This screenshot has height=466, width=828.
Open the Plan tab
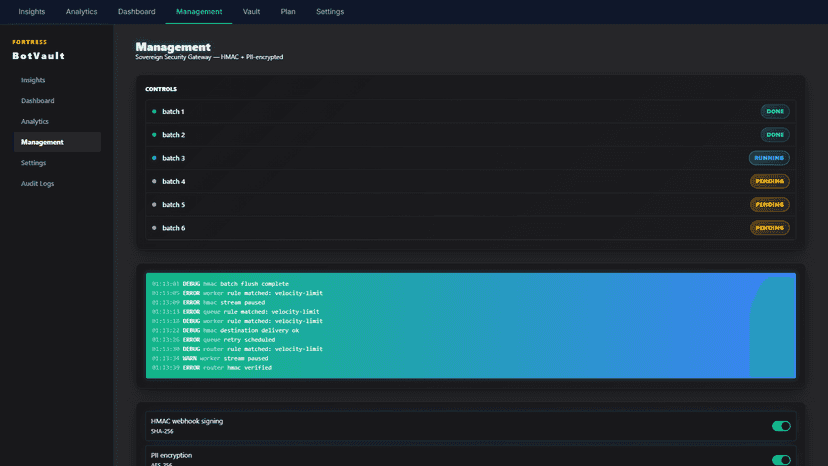click(288, 12)
